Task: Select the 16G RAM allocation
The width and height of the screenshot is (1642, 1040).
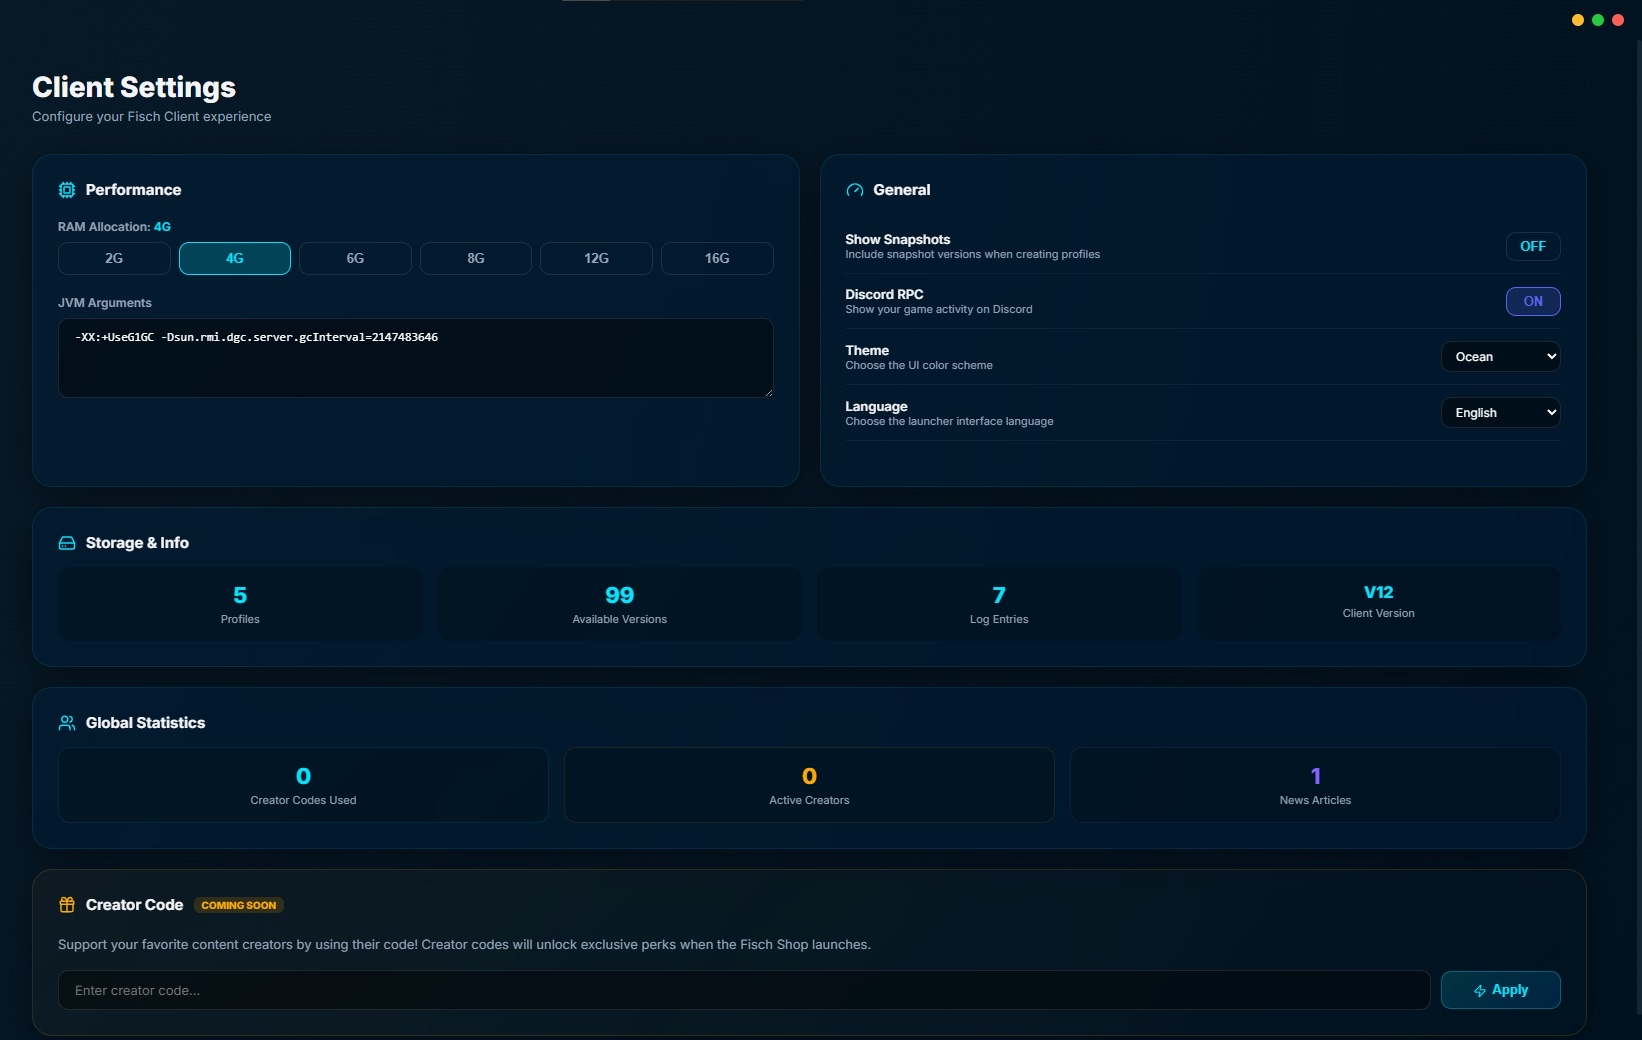Action: point(716,258)
